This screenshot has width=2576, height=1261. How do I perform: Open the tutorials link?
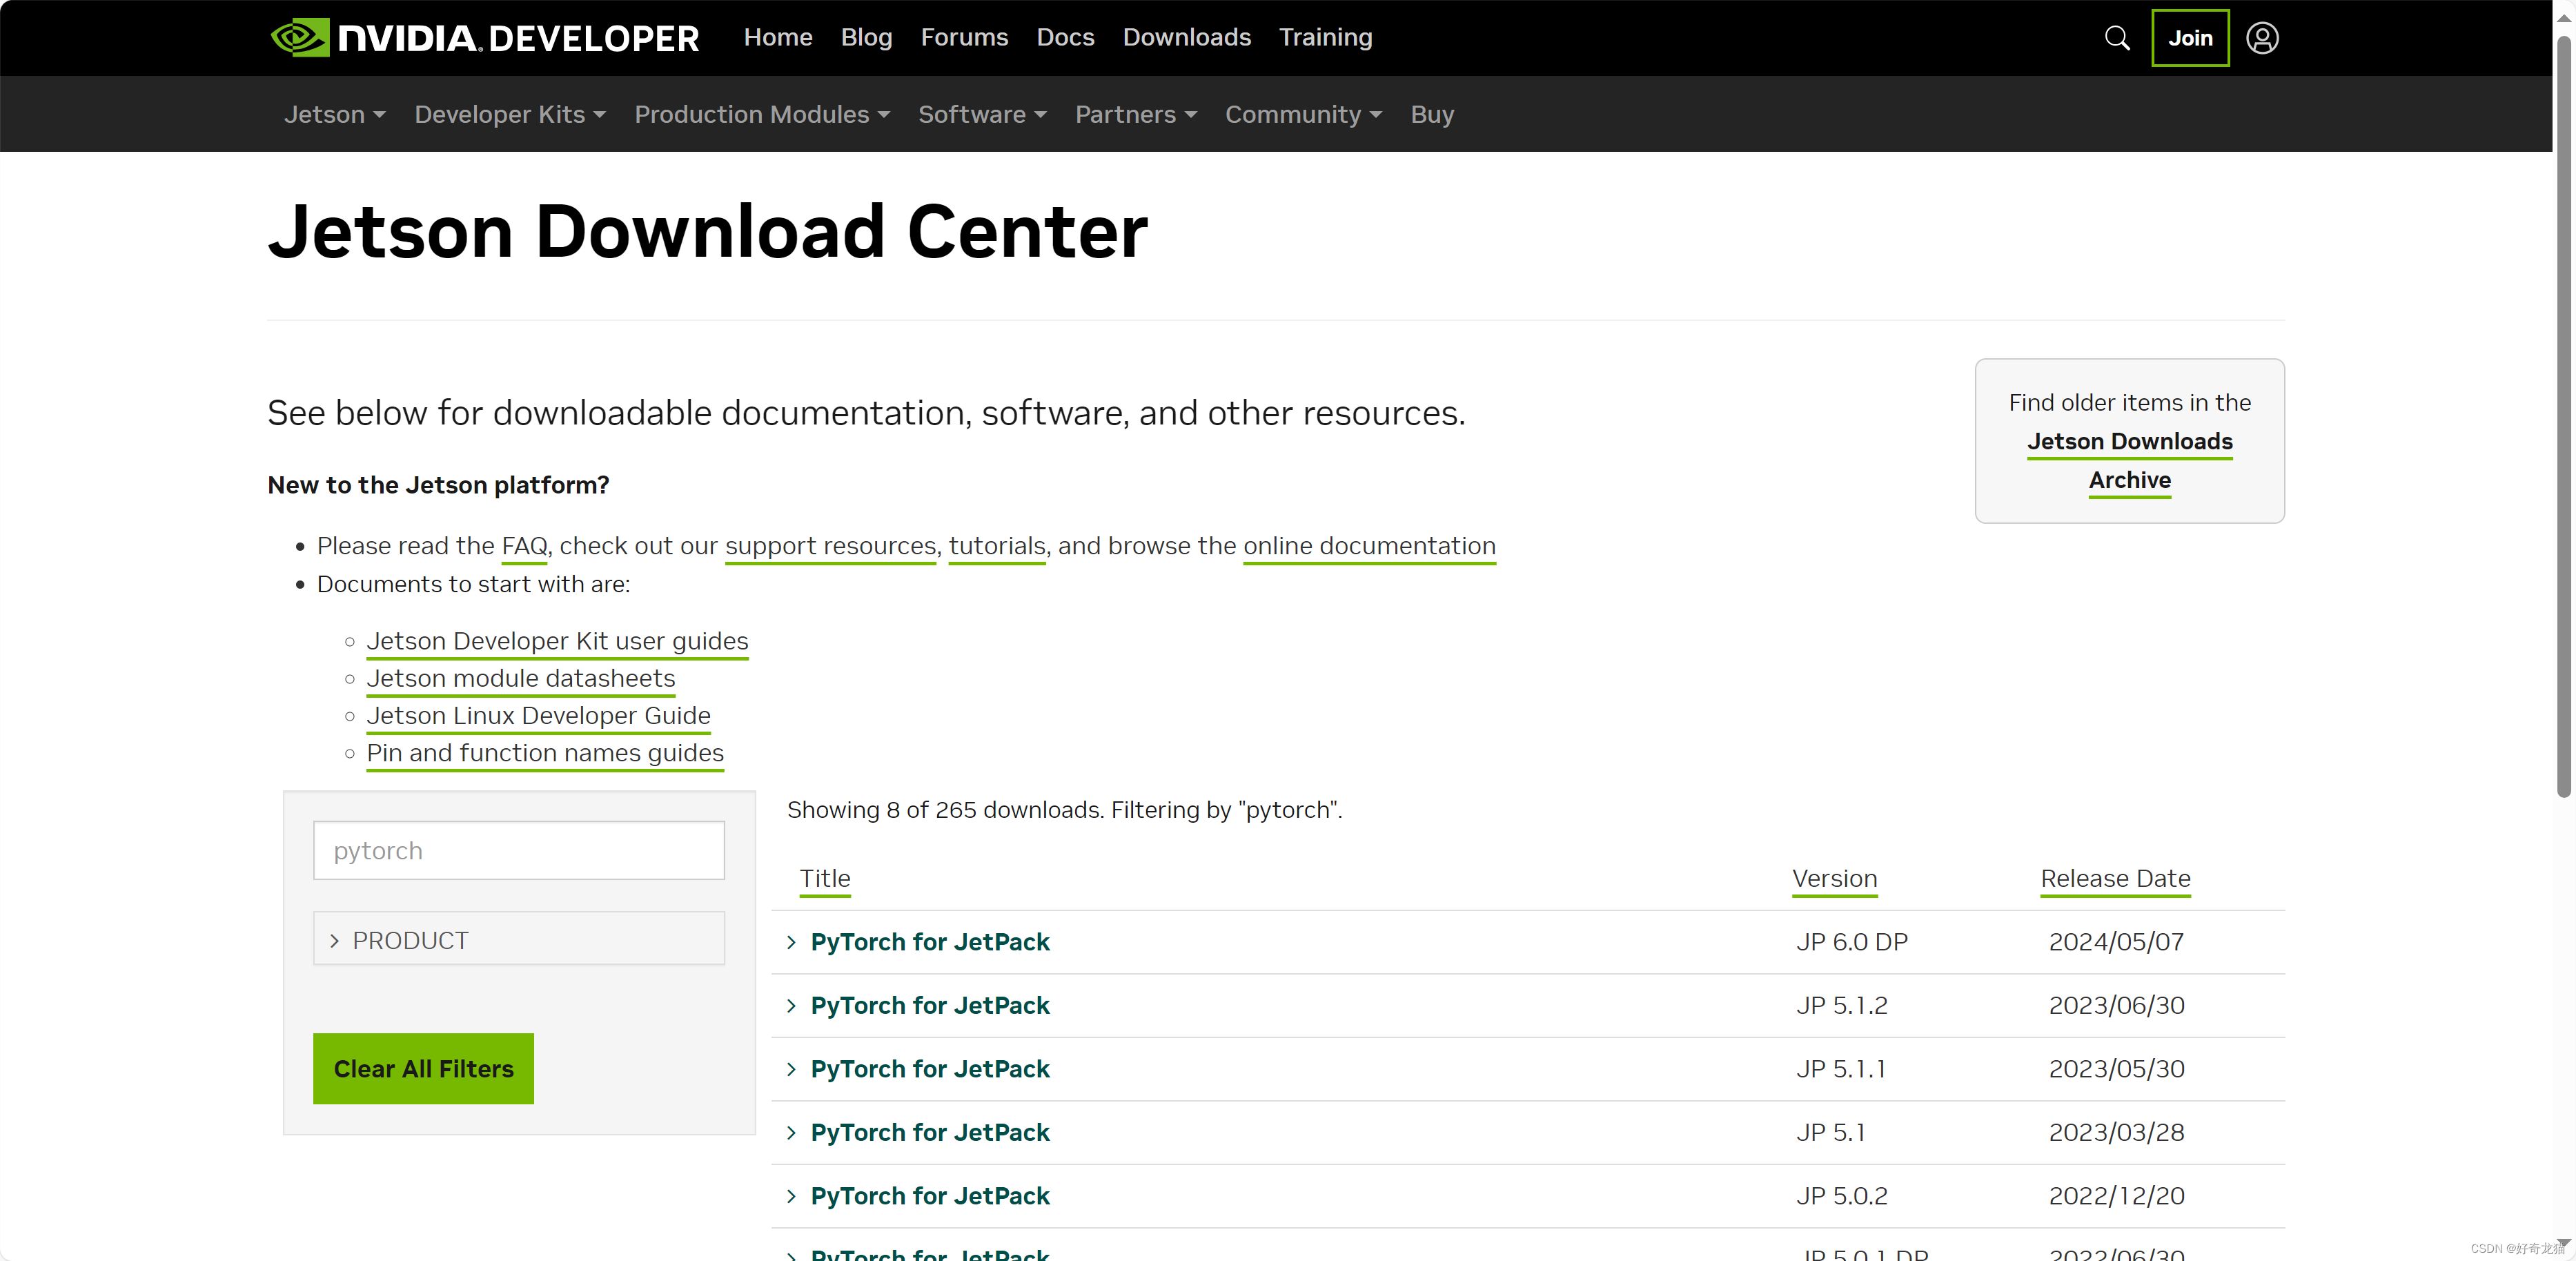click(997, 546)
